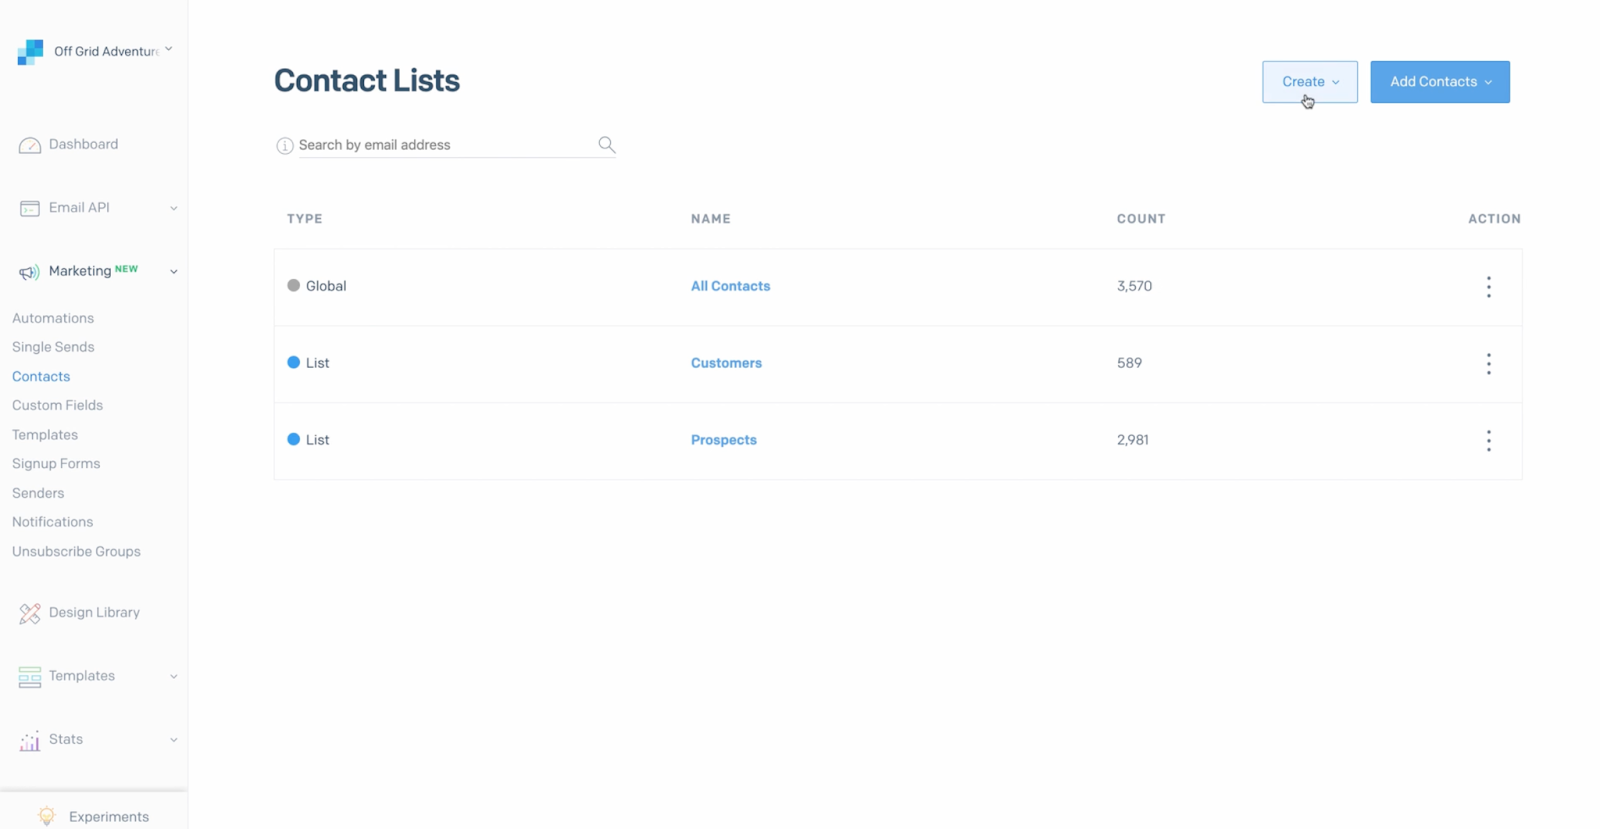1600x829 pixels.
Task: Select Automations in the sidebar
Action: point(52,317)
